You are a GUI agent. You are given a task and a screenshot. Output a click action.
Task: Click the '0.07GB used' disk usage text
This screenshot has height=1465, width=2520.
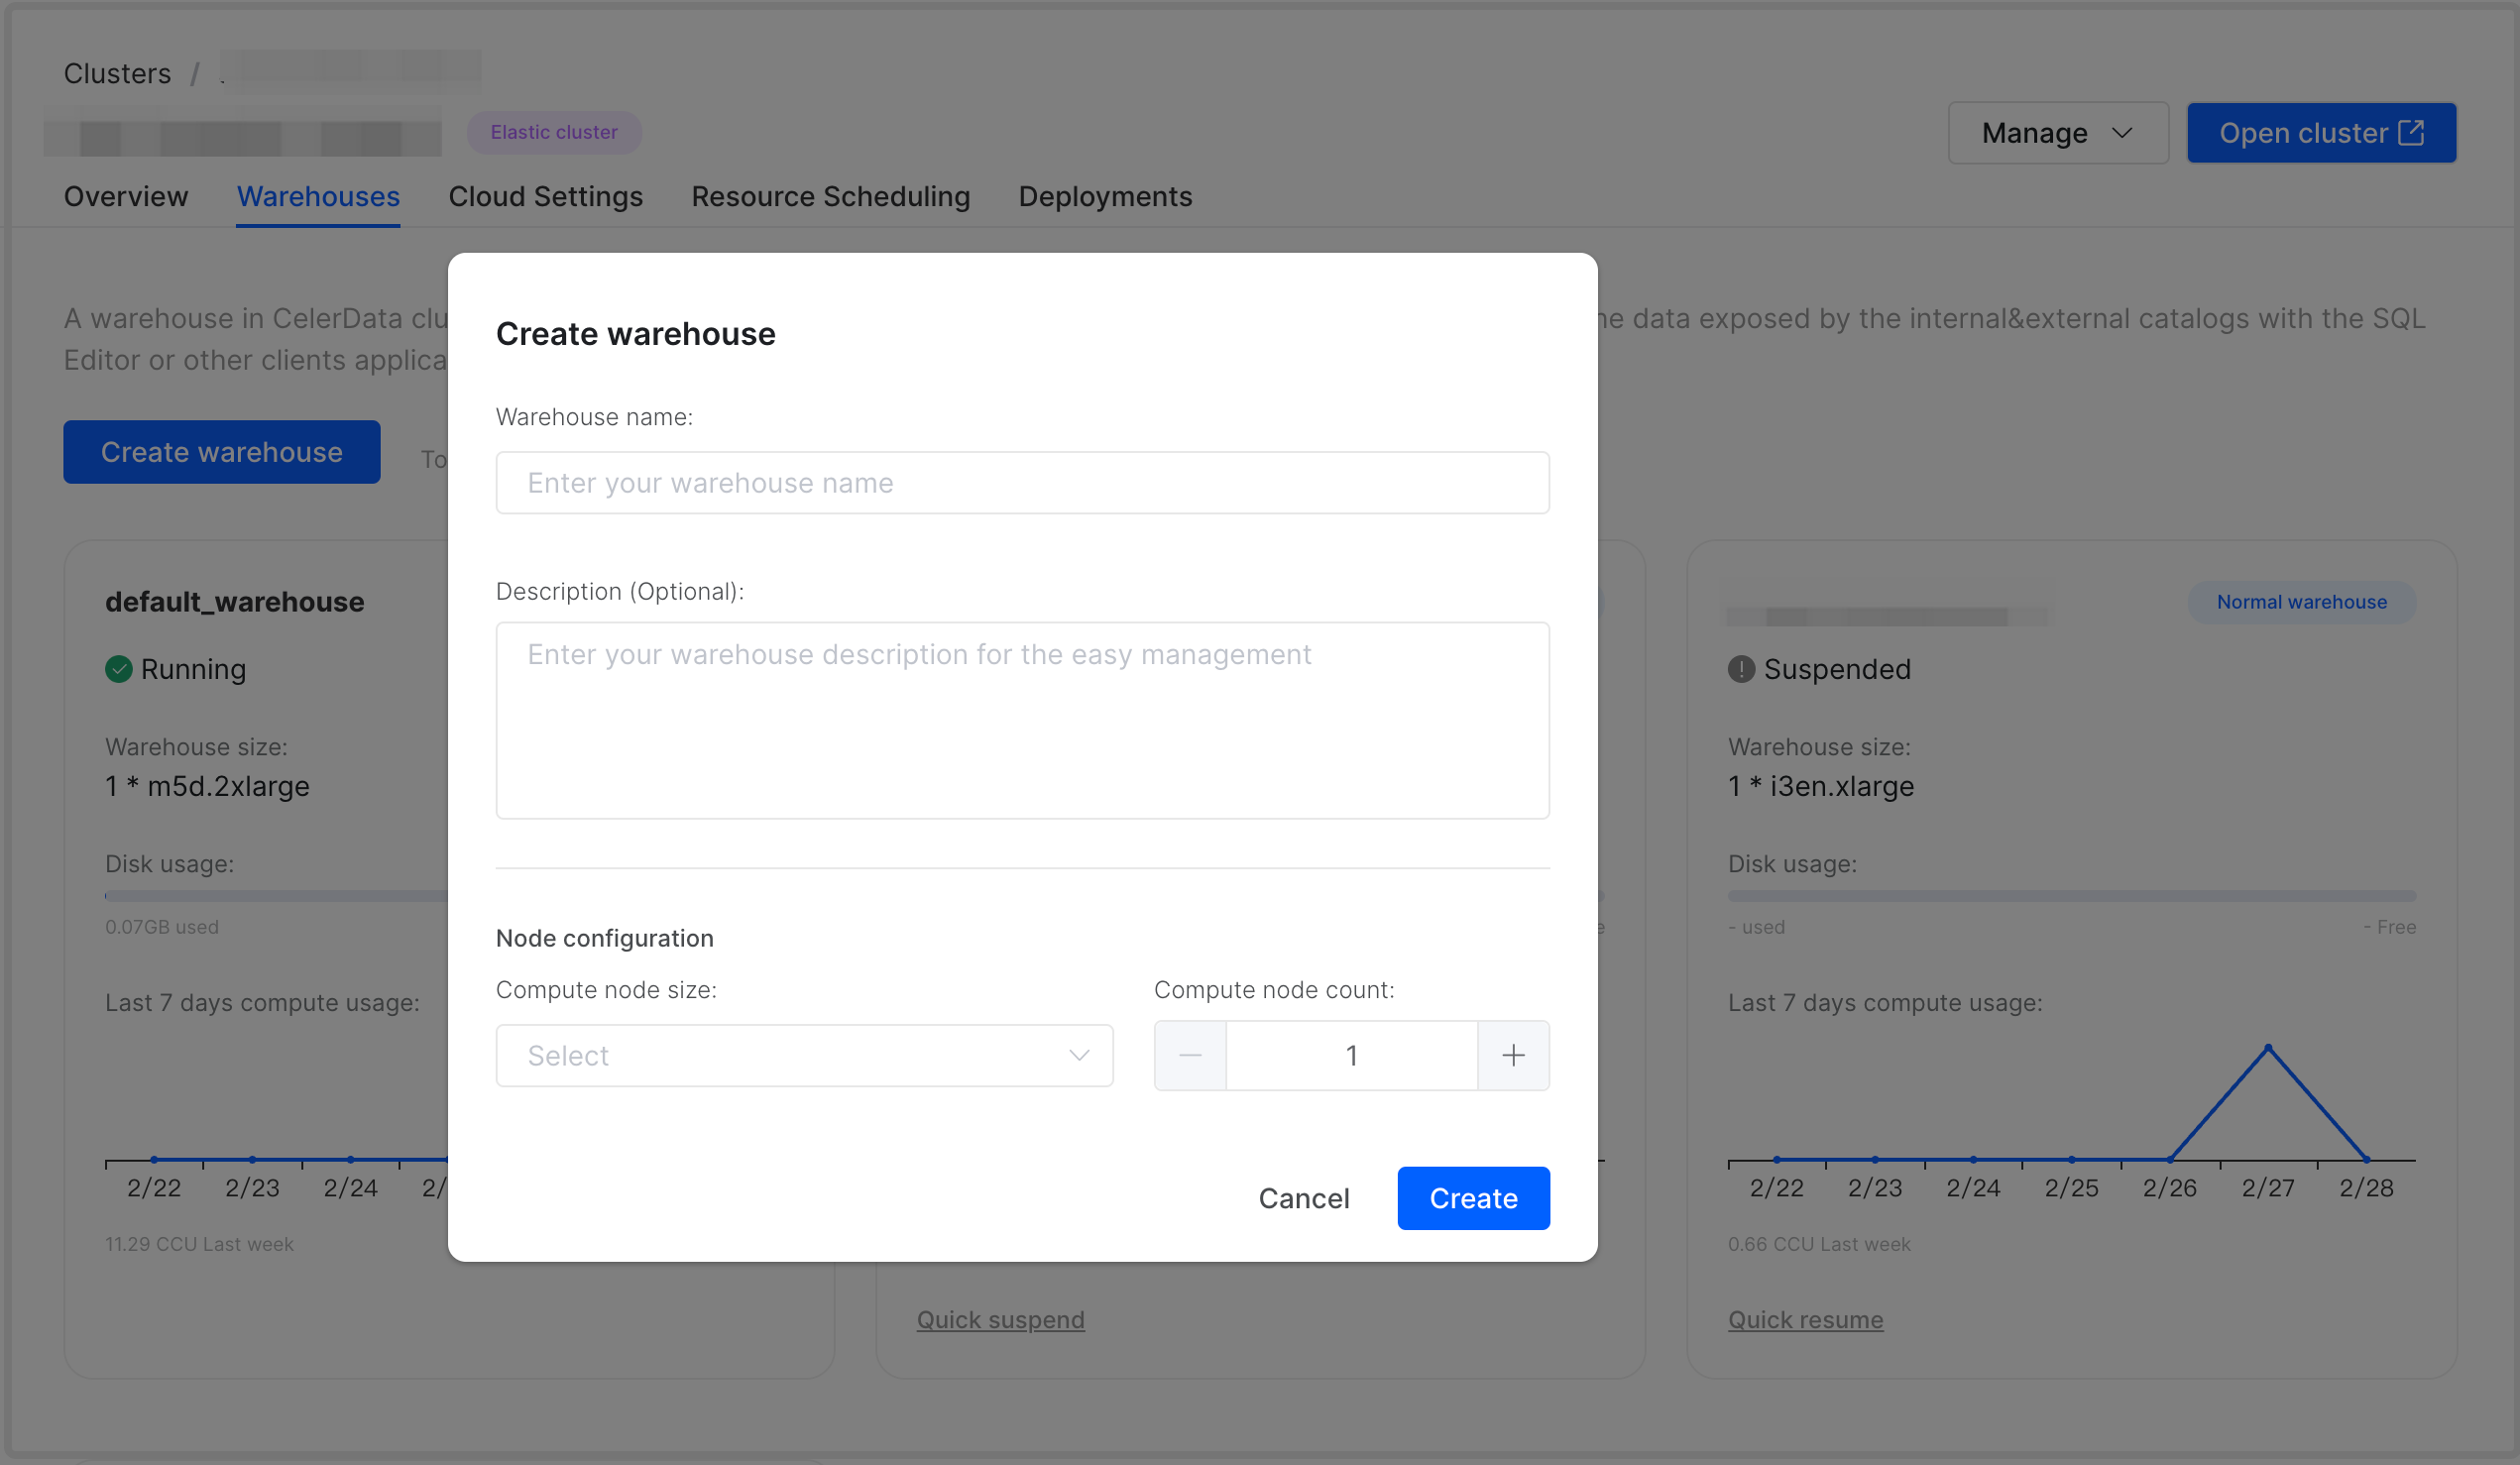click(161, 927)
